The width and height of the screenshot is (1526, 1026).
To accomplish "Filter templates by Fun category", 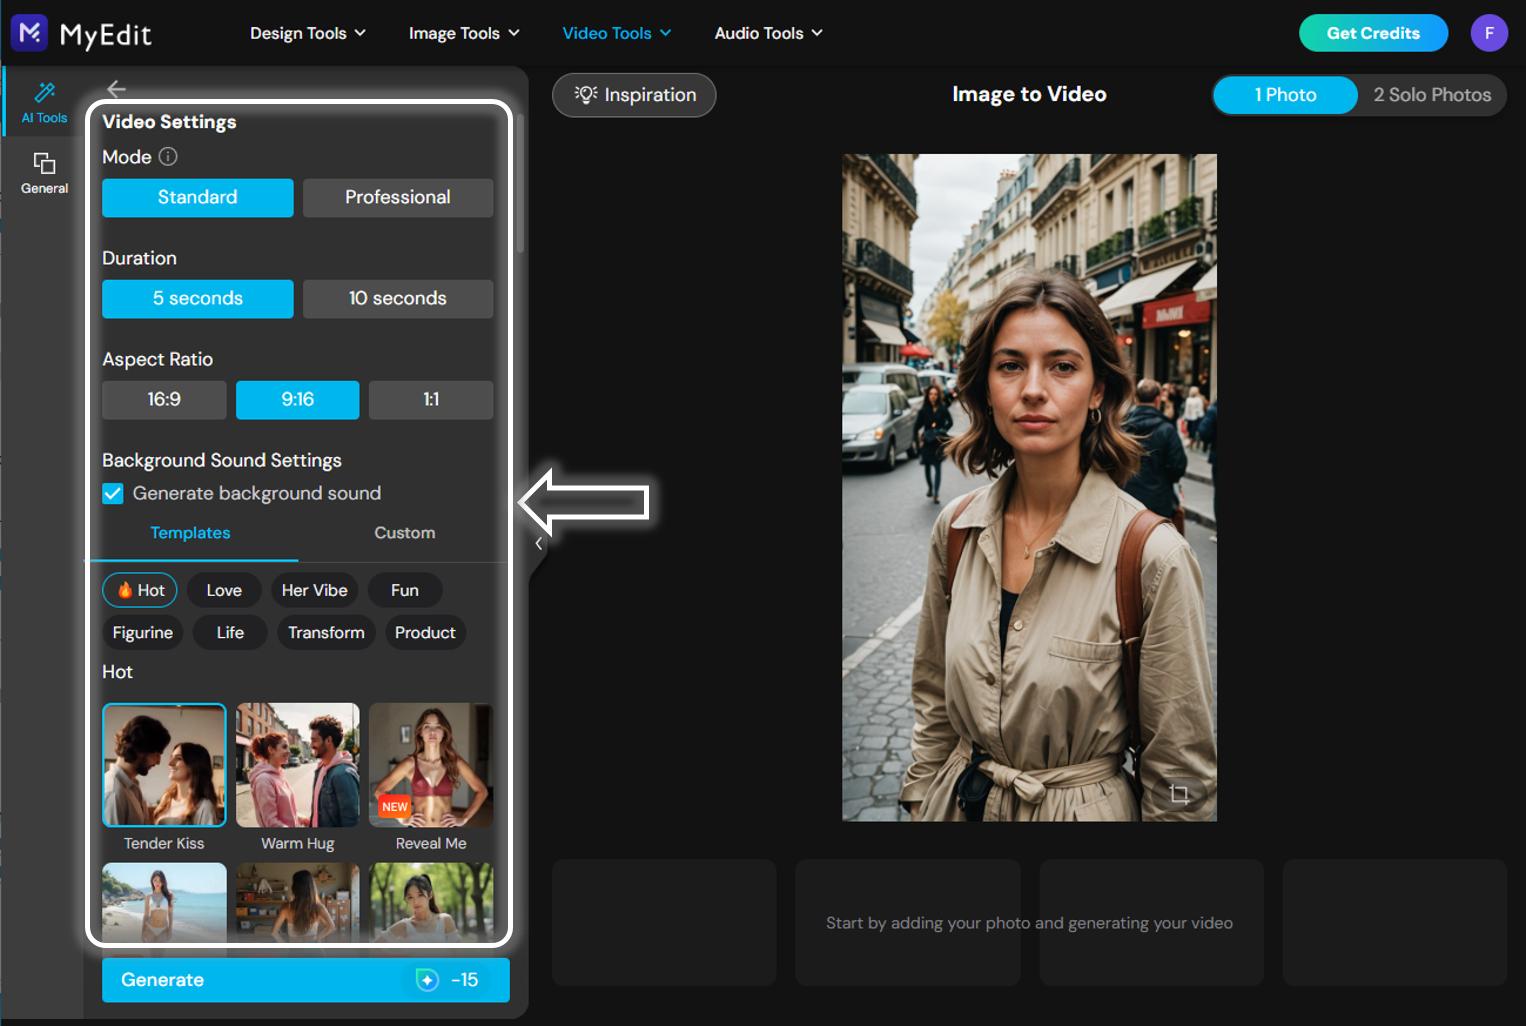I will tap(405, 590).
